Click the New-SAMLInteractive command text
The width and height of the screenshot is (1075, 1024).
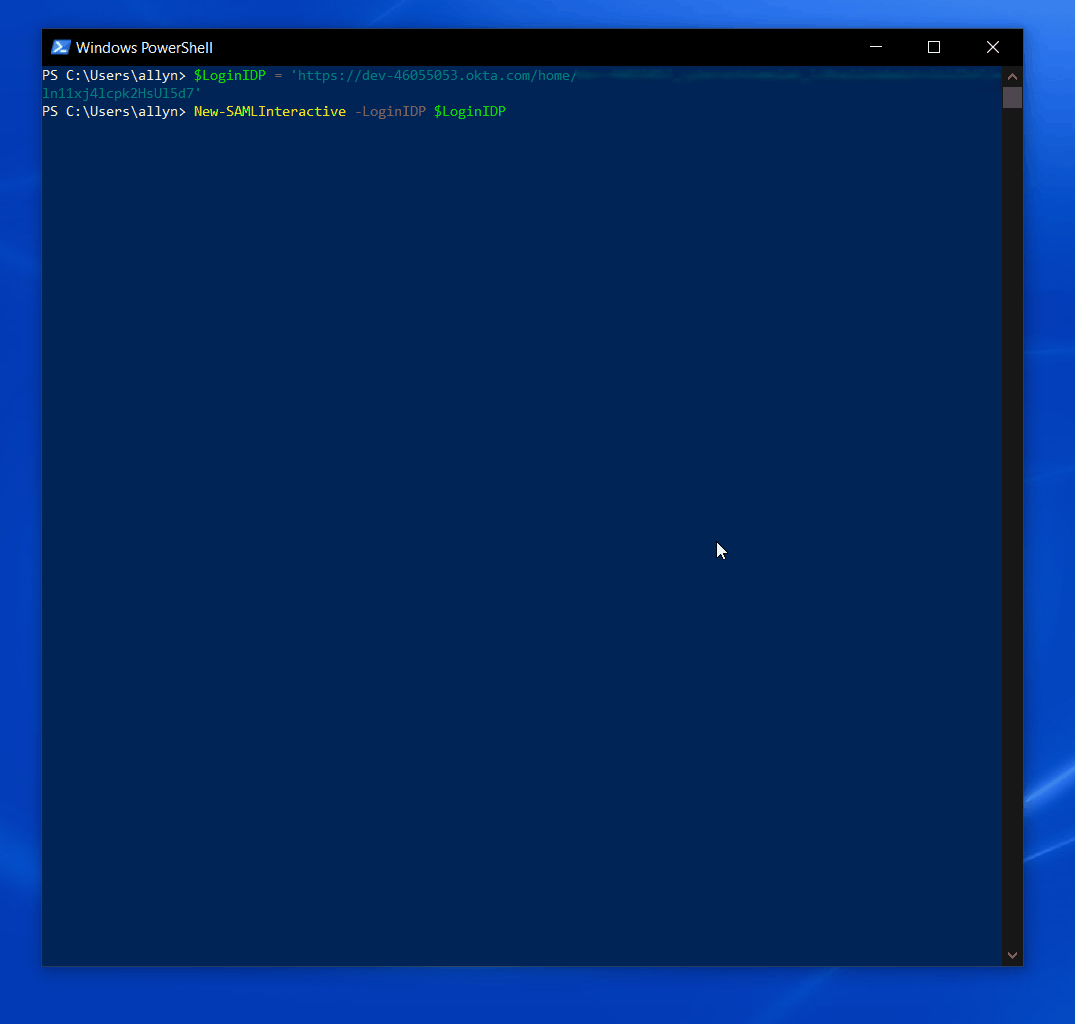click(x=269, y=112)
